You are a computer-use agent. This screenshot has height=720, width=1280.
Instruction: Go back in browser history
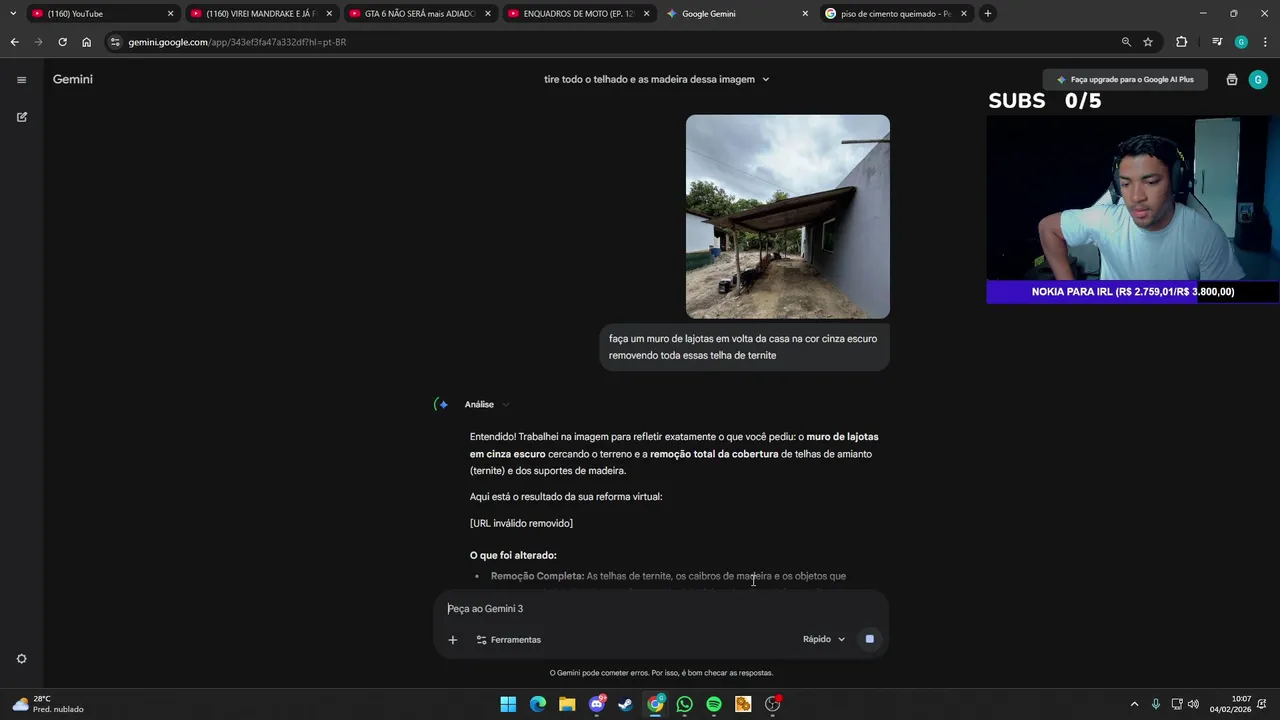[14, 42]
